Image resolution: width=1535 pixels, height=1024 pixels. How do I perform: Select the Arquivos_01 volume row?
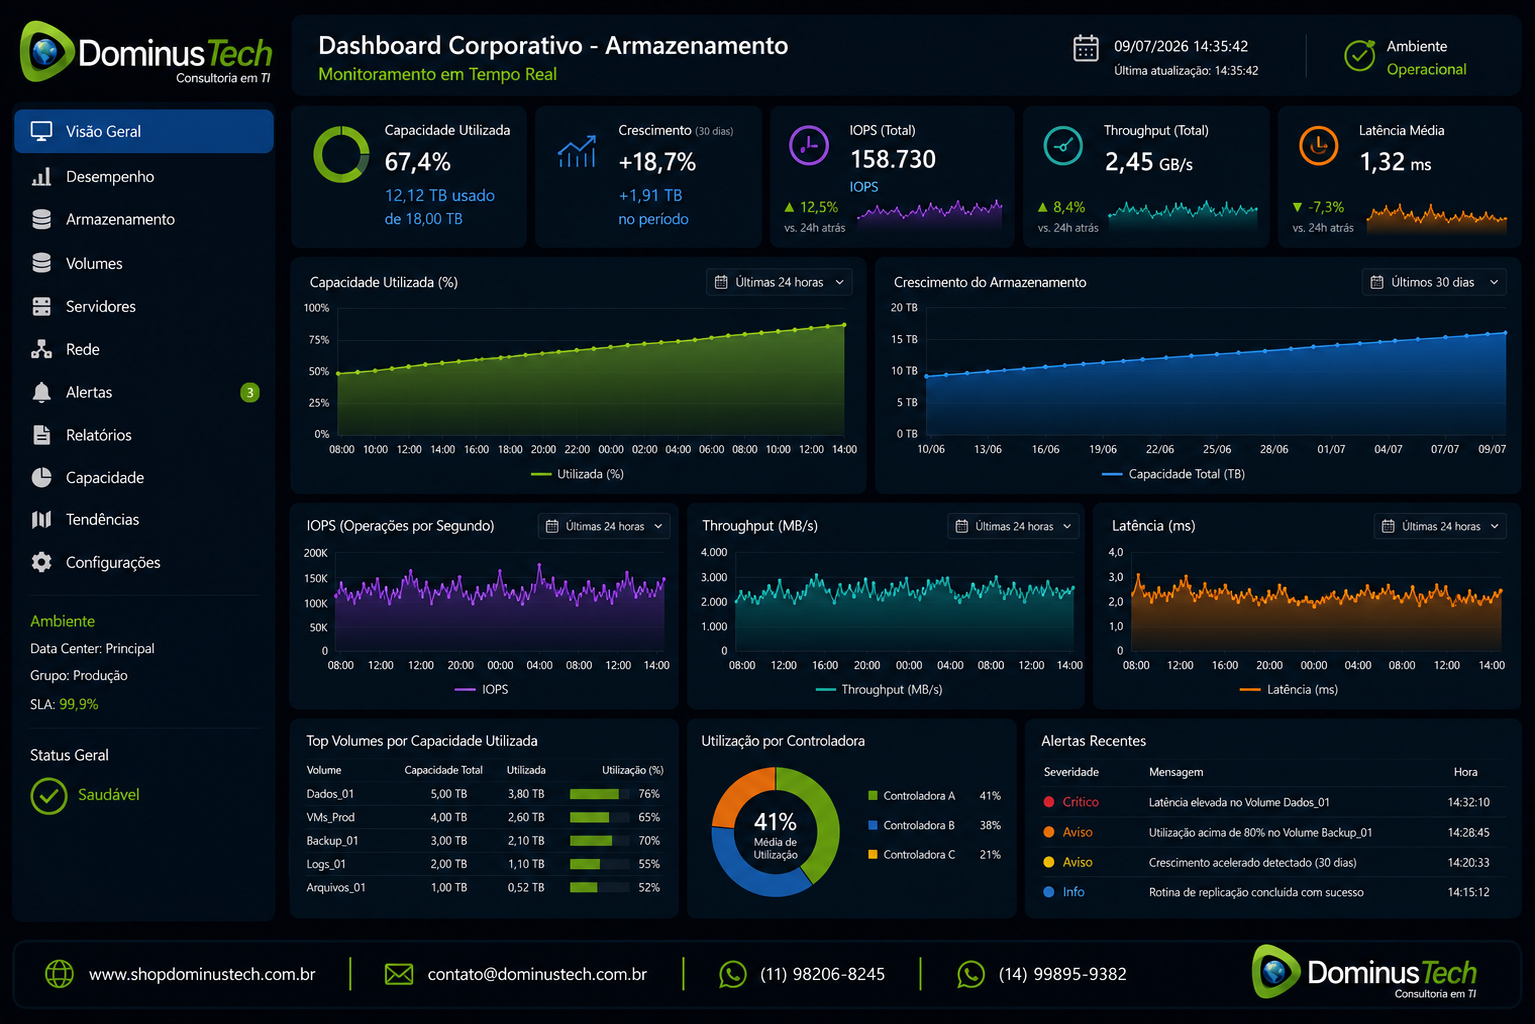coord(485,887)
